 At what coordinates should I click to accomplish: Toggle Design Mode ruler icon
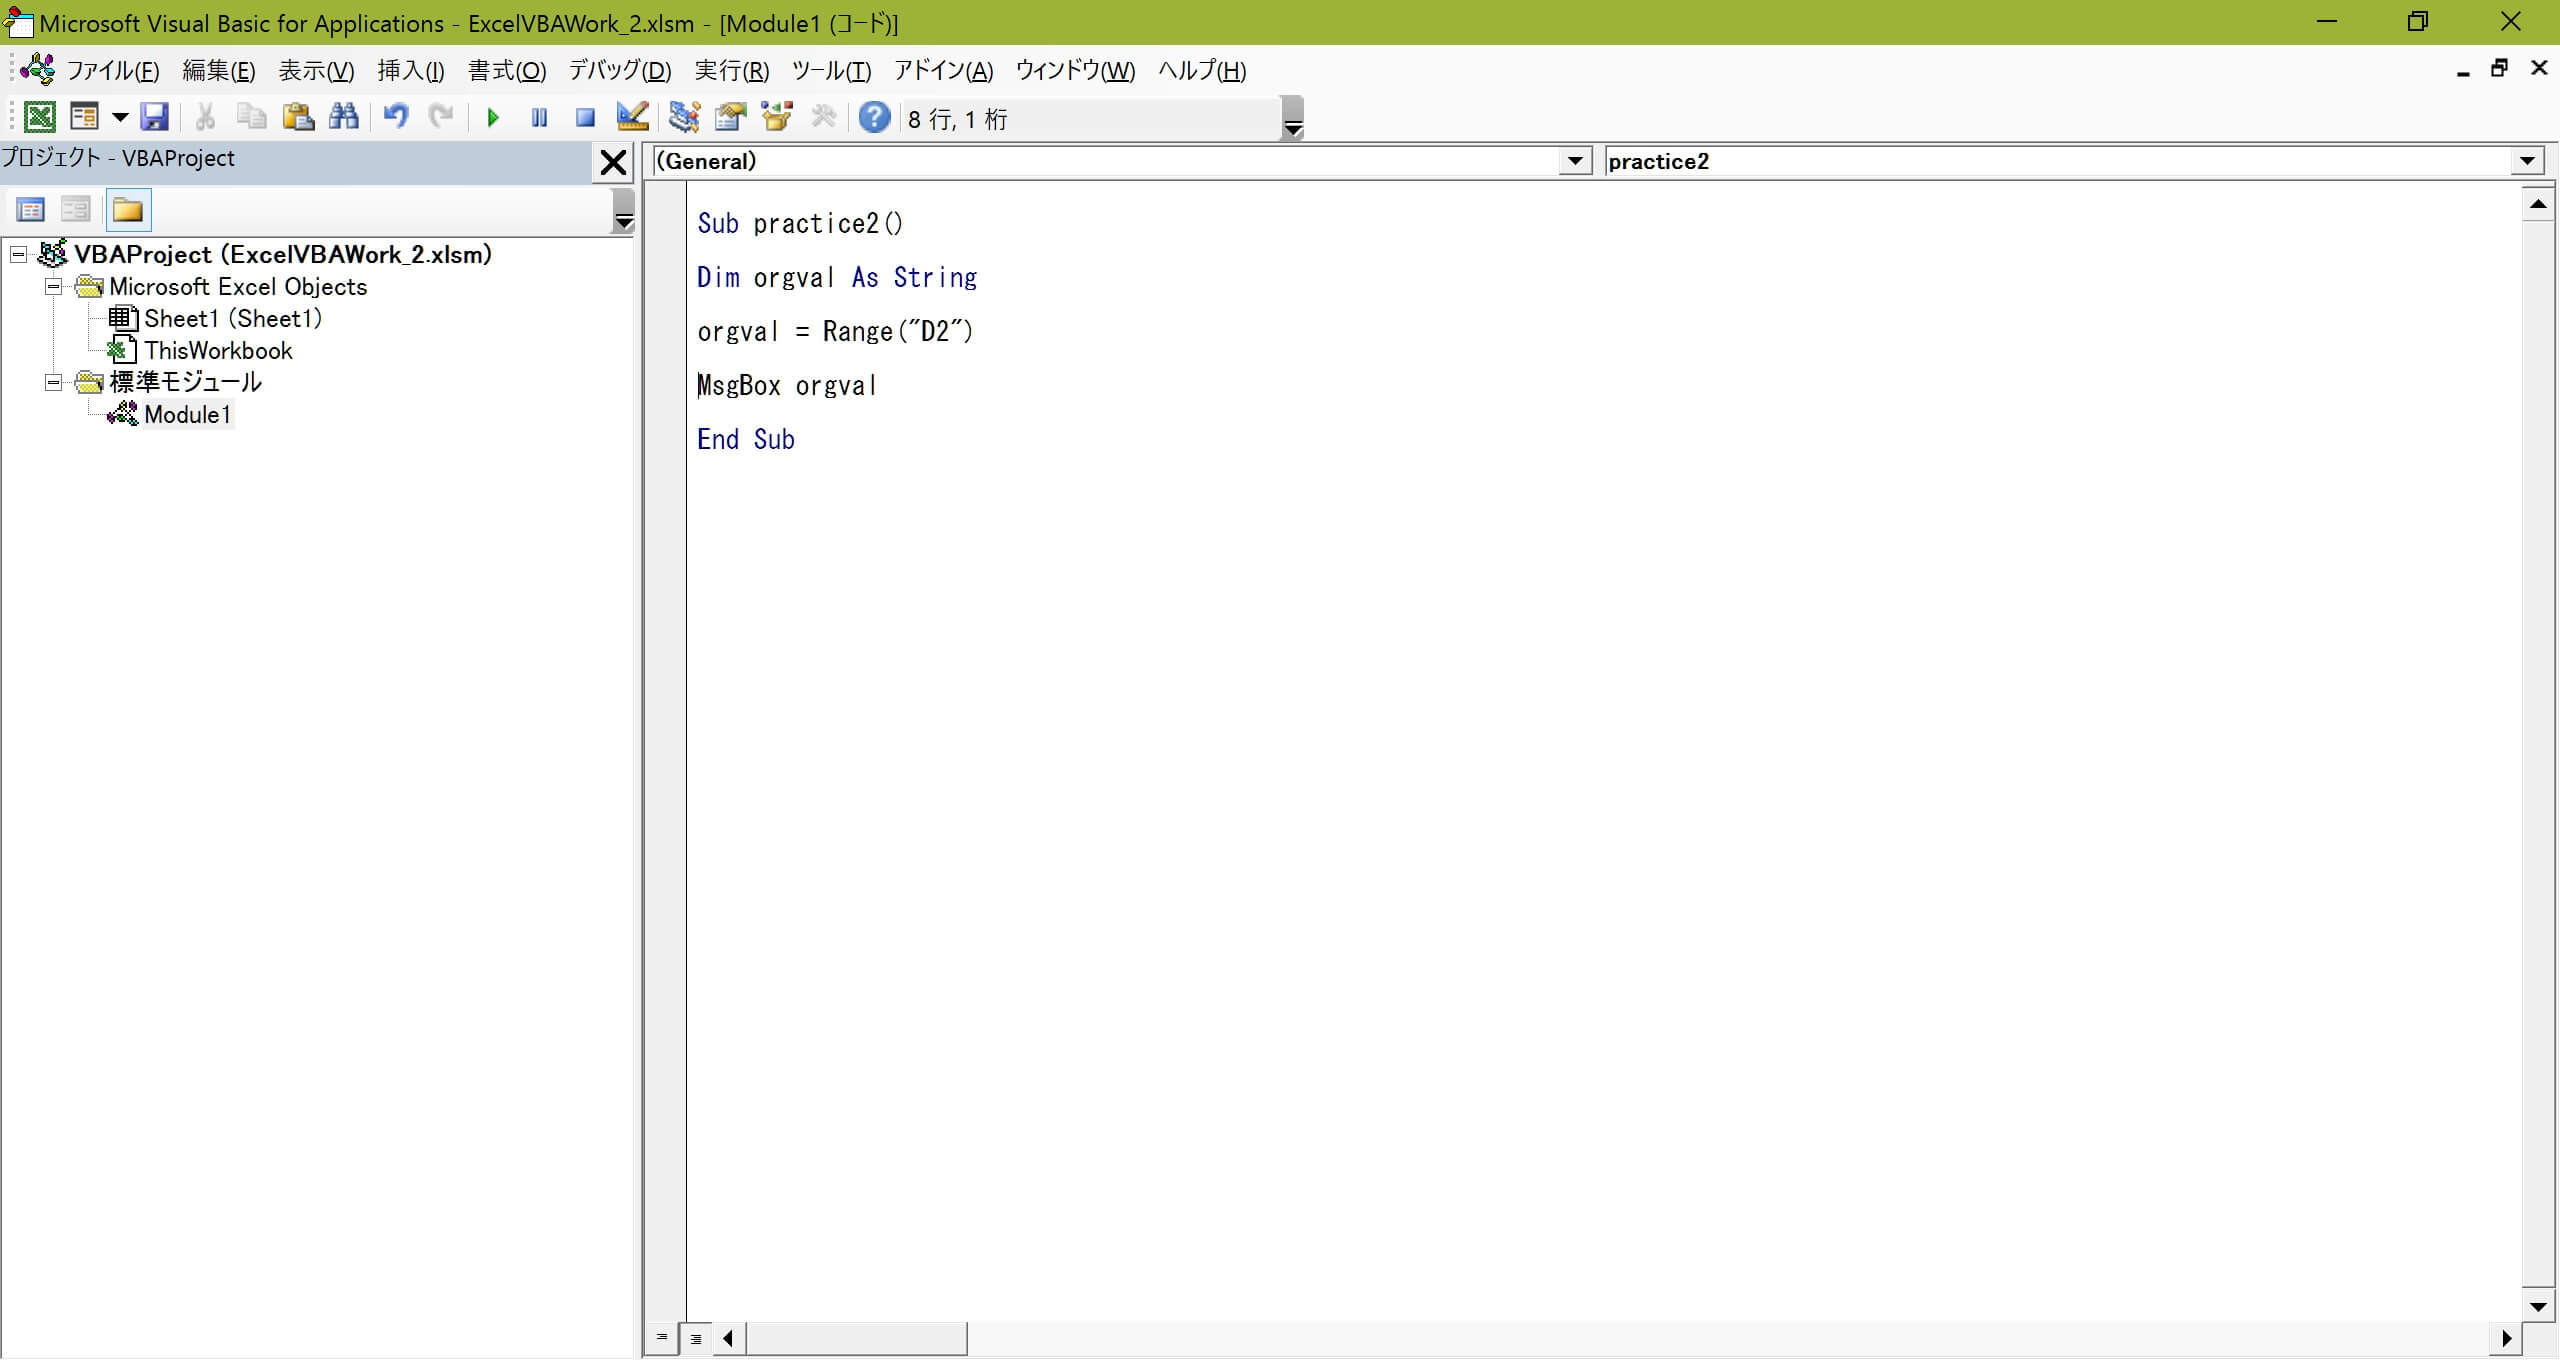(632, 118)
